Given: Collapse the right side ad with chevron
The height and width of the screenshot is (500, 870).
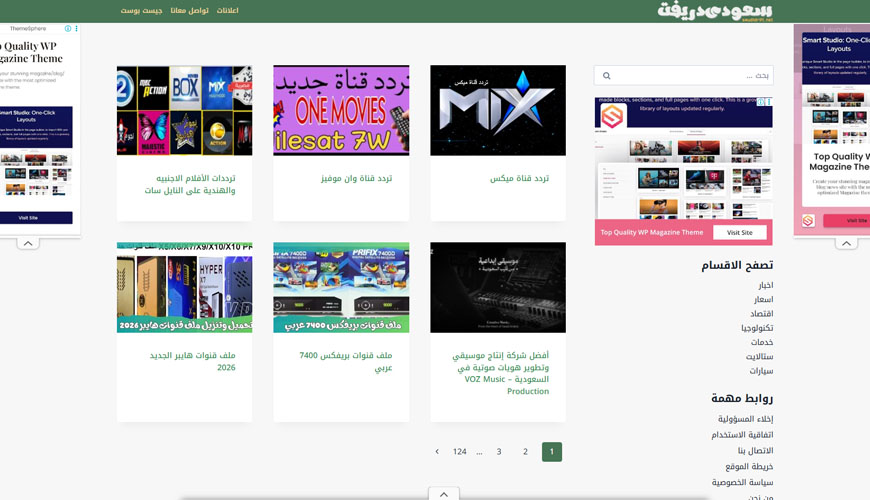Looking at the screenshot, I should (846, 243).
